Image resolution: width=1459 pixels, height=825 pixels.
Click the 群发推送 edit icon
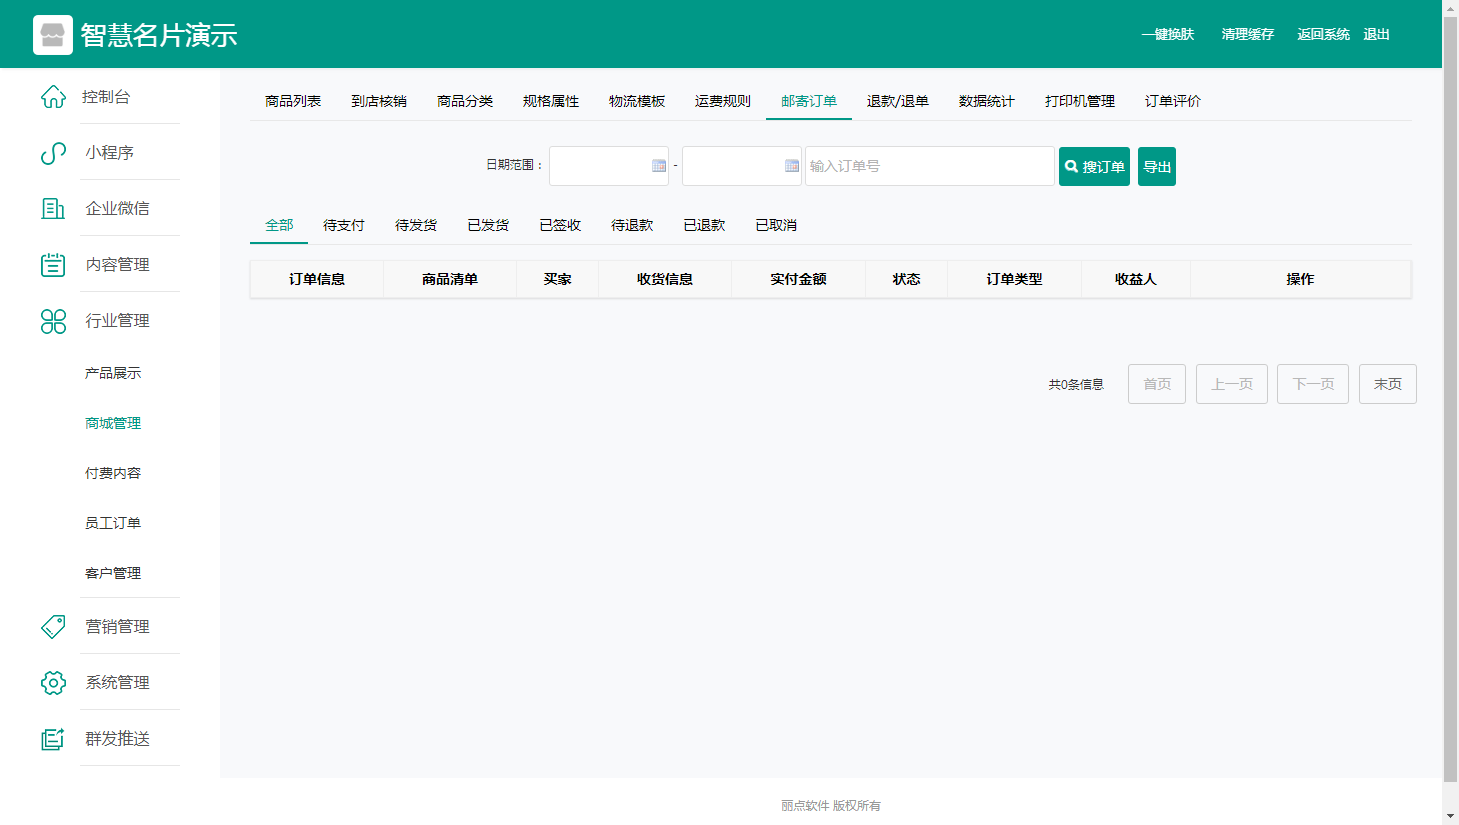point(53,739)
